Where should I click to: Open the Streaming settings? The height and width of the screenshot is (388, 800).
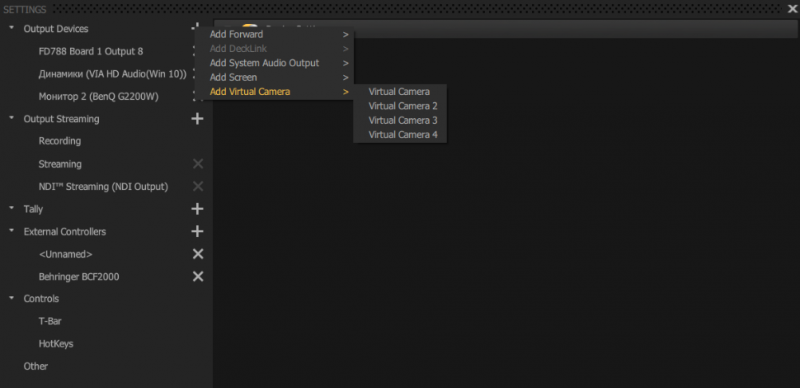click(x=60, y=164)
